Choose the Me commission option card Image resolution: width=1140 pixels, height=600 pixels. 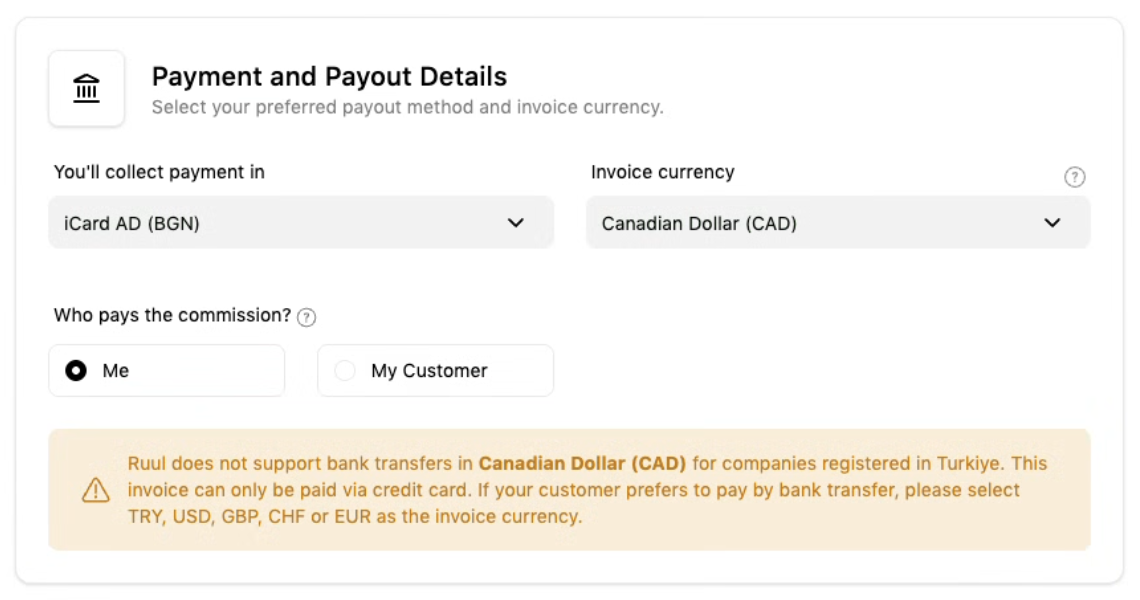click(x=166, y=371)
